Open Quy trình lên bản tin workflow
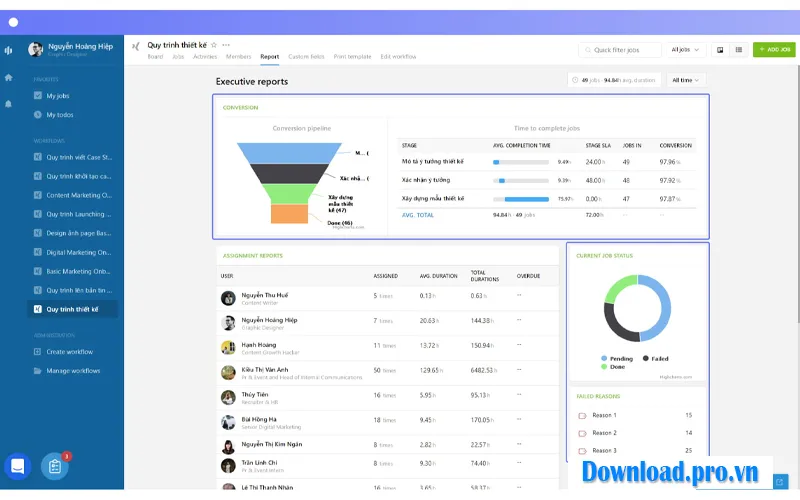The image size is (800, 500). tap(72, 290)
